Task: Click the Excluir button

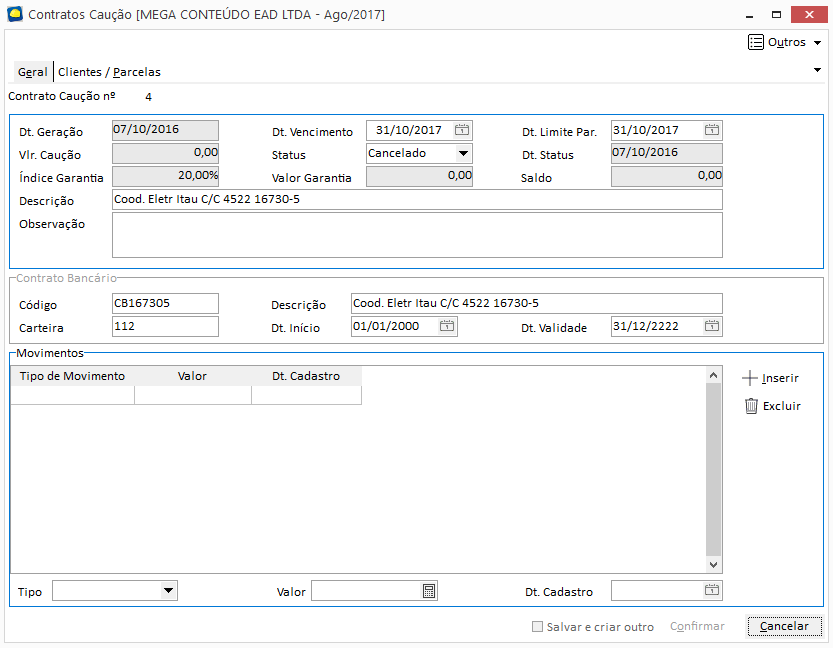Action: 773,406
